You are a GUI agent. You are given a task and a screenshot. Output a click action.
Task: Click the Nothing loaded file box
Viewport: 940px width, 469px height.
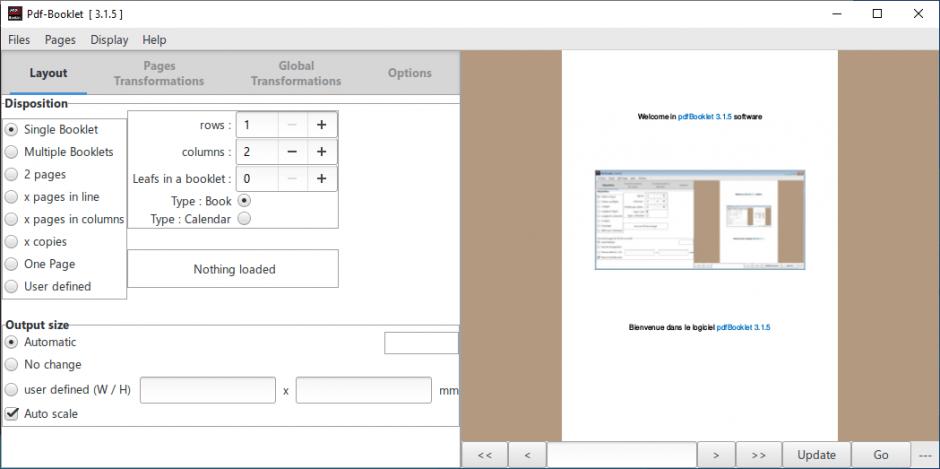(x=233, y=269)
